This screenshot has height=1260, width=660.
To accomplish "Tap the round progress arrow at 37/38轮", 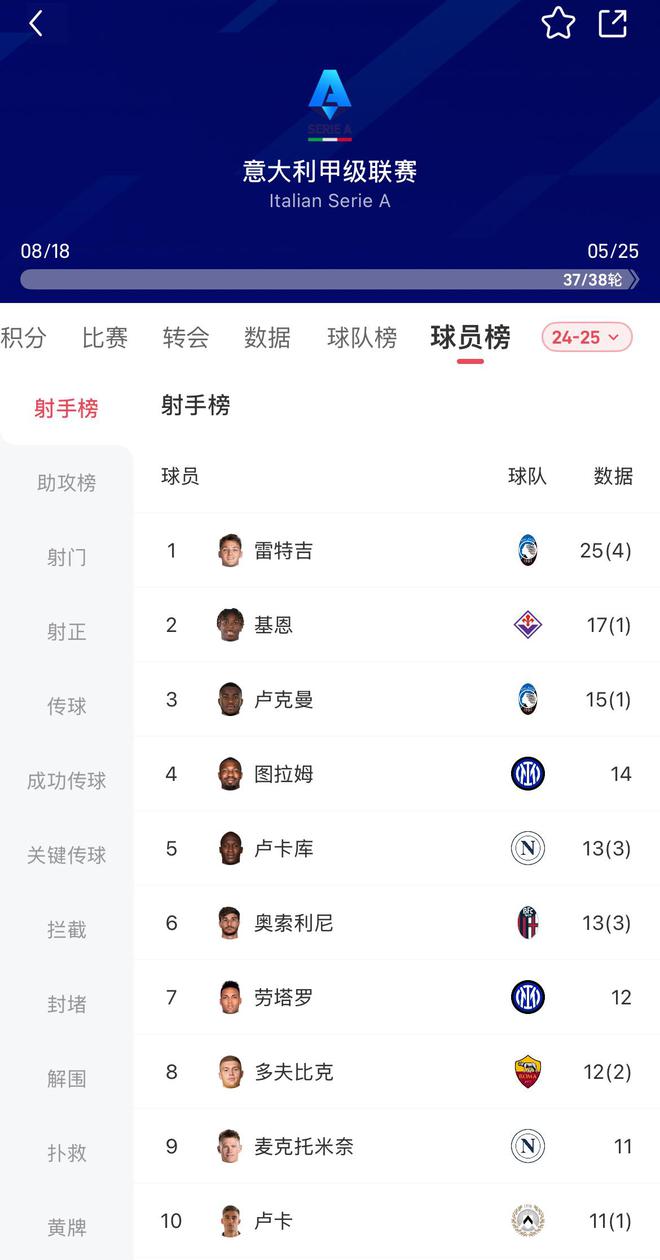I will 633,280.
